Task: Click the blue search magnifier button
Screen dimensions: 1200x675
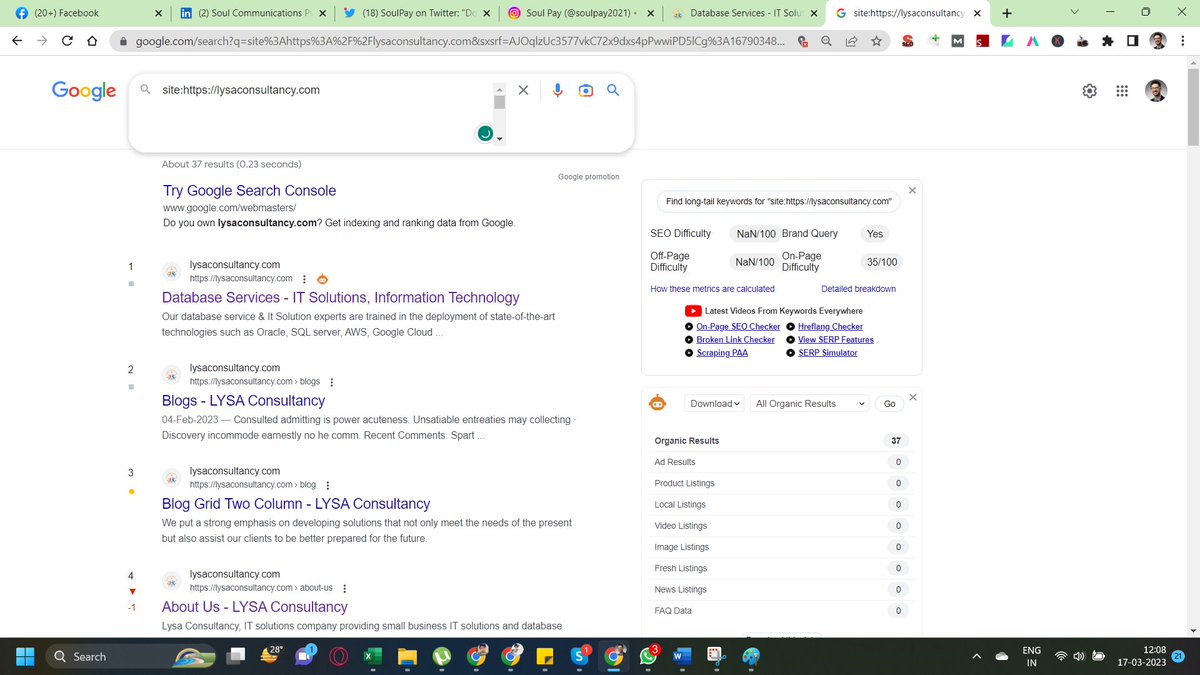Action: (x=613, y=90)
